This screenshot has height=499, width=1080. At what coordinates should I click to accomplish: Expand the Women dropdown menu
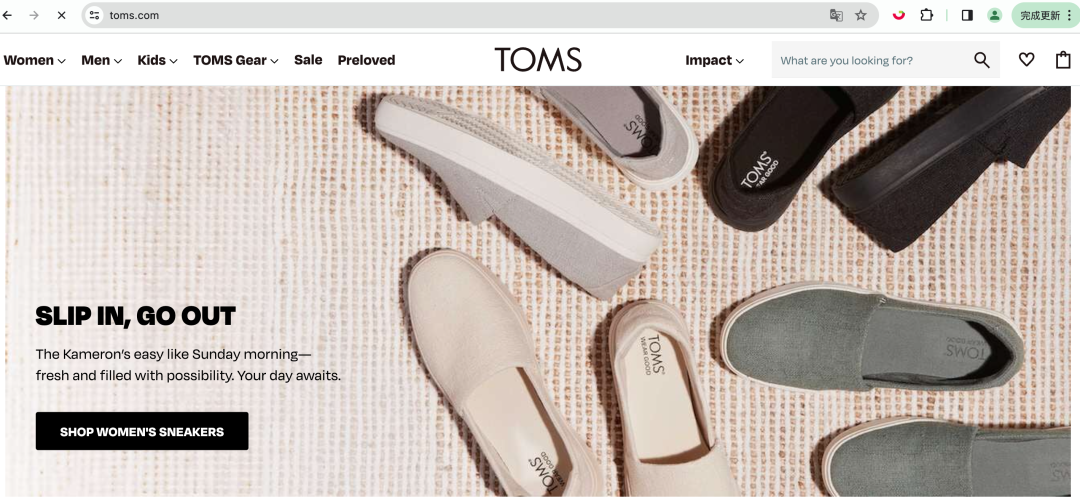34,61
